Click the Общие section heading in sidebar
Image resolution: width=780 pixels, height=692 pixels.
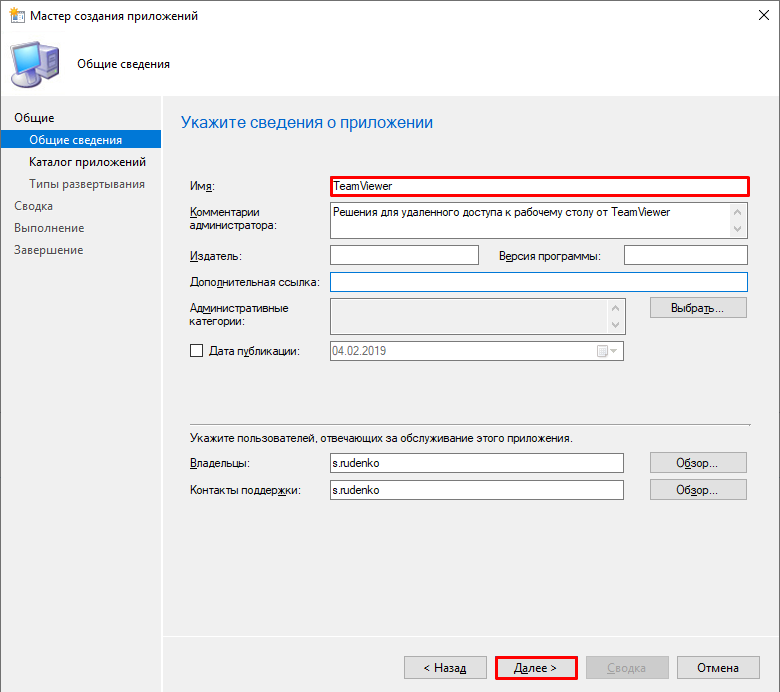(x=34, y=118)
